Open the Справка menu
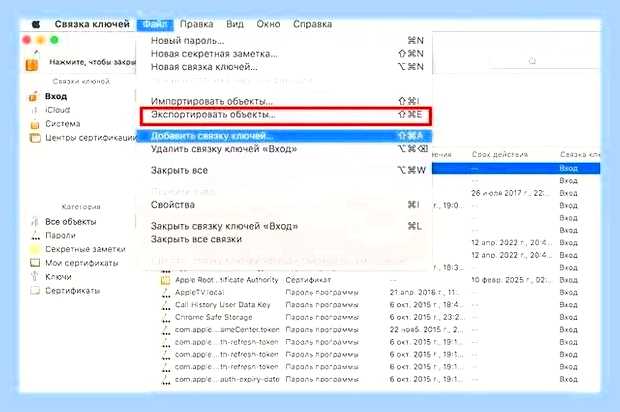The image size is (620, 412). 312,24
